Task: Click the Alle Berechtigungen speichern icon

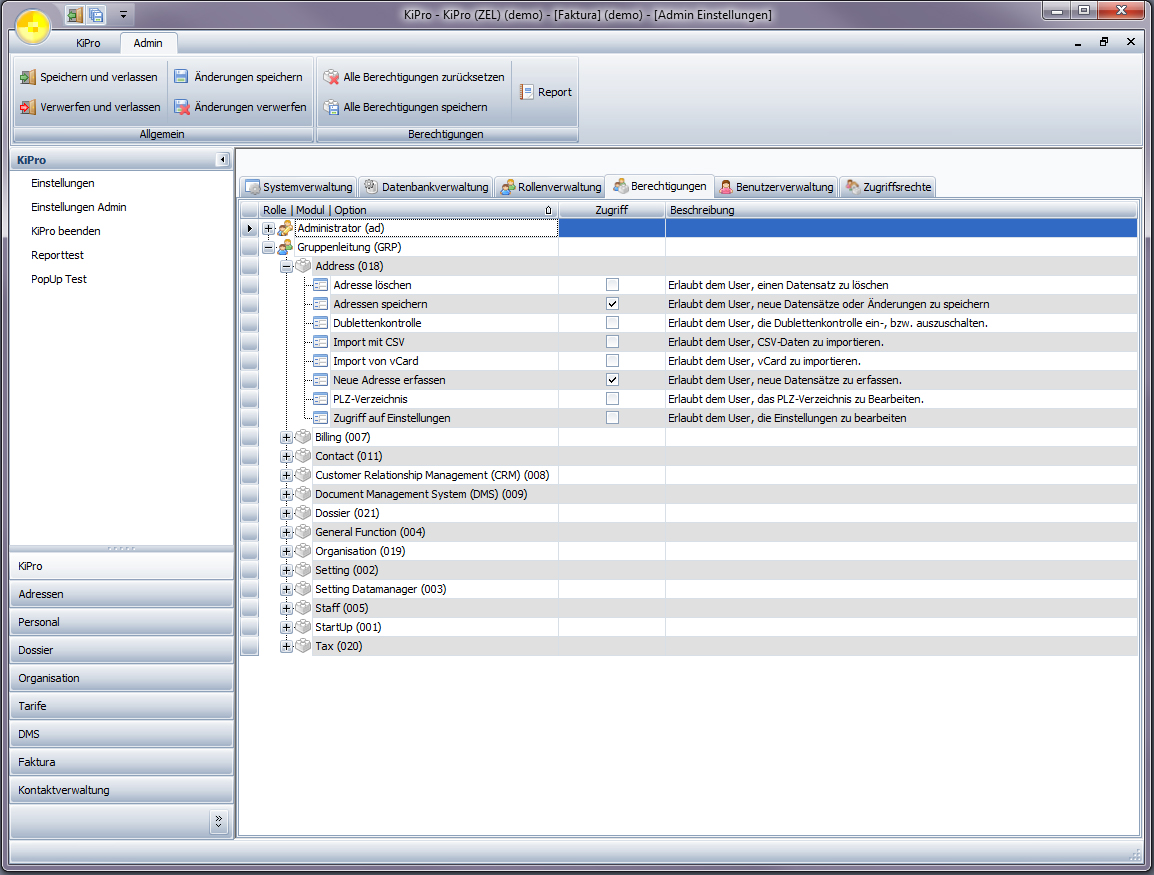Action: tap(331, 107)
